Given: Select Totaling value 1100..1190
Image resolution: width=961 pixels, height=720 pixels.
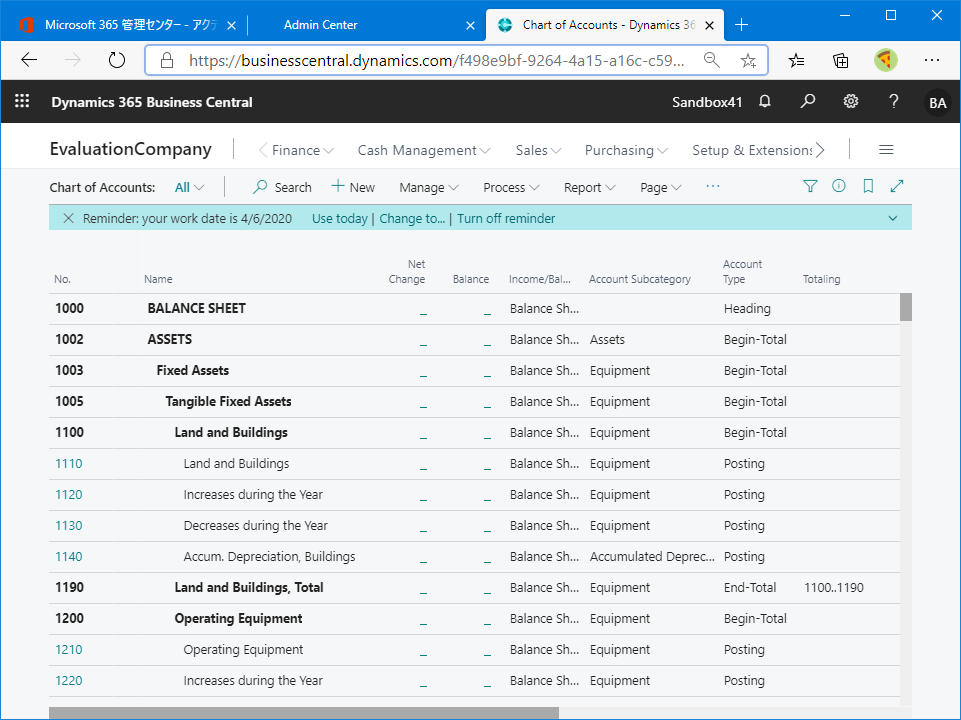Looking at the screenshot, I should pos(834,588).
